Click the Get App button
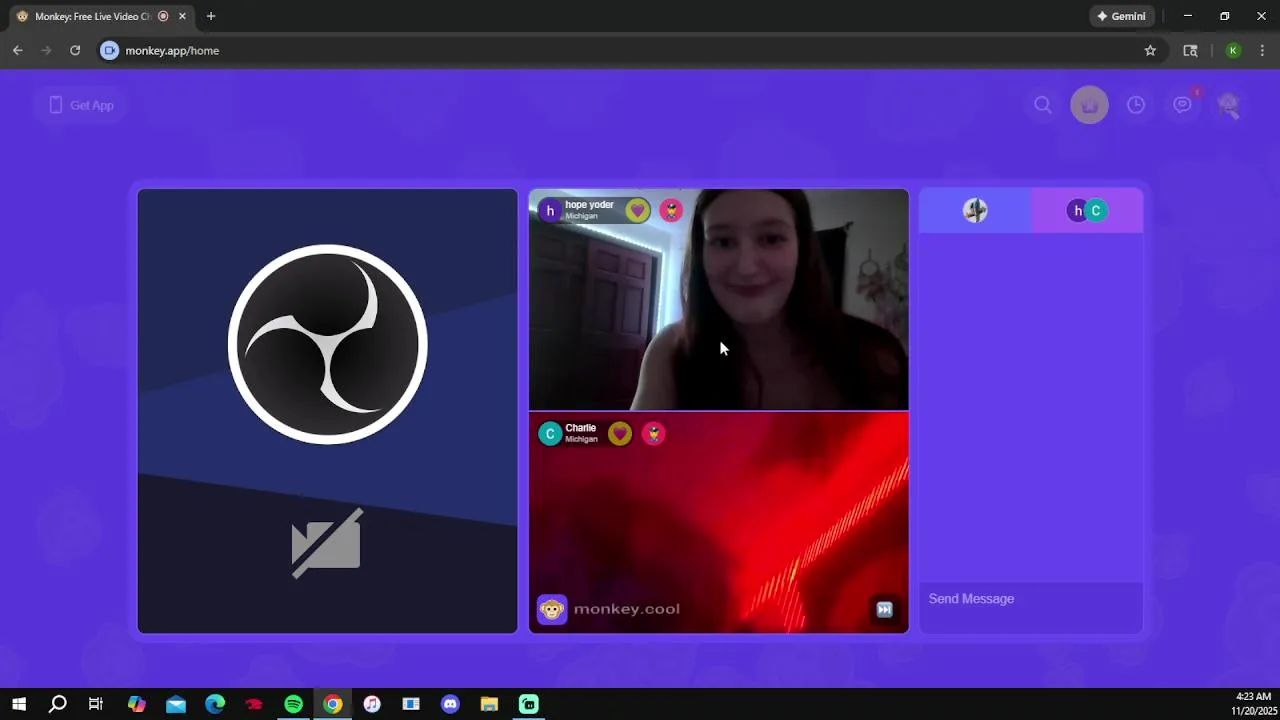The height and width of the screenshot is (720, 1280). tap(82, 105)
